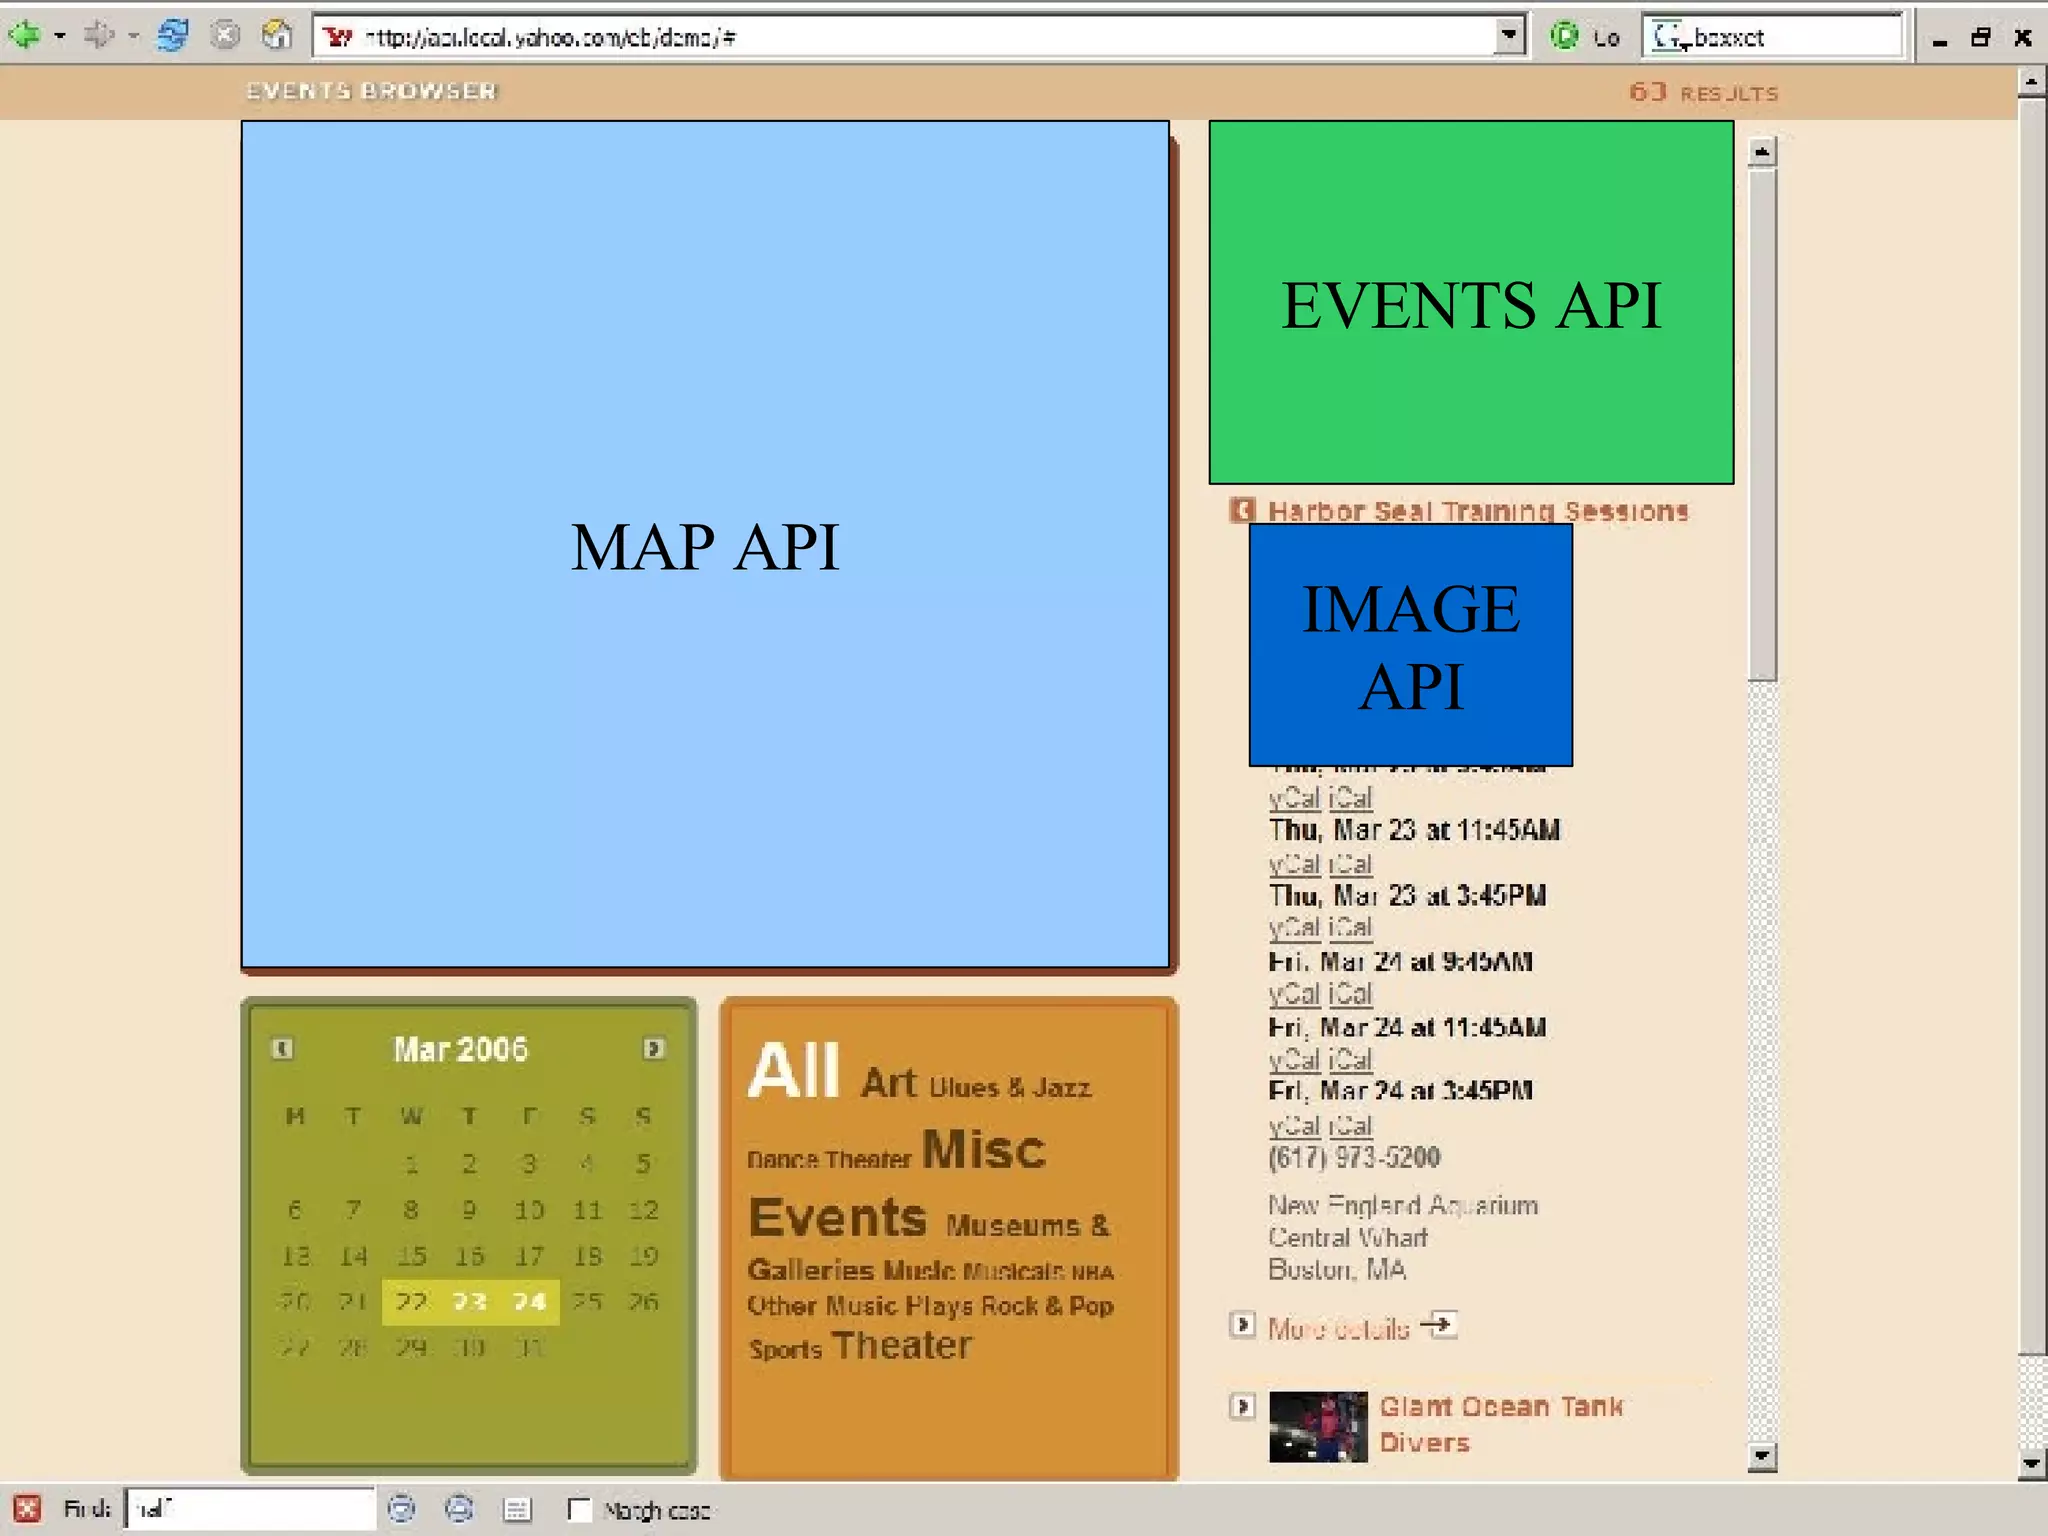Screen dimensions: 2048x1536
Task: Expand the Giant Ocean Tank Divers entry
Action: 1242,1407
